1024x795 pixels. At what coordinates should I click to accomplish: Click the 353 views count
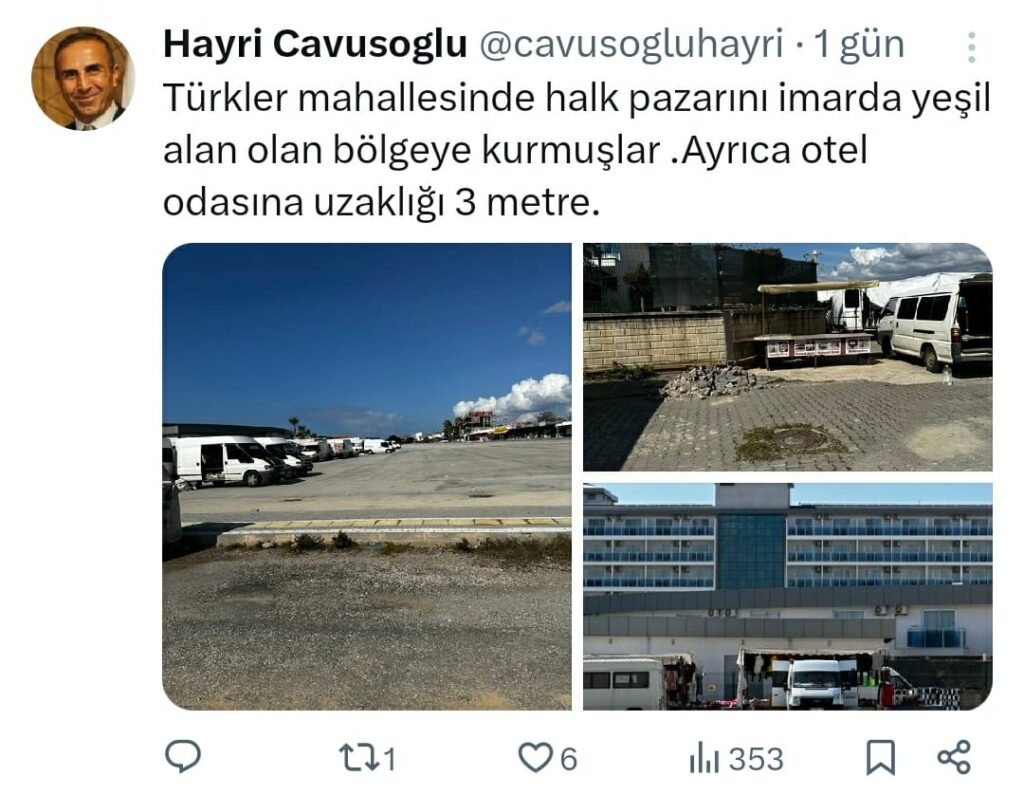point(756,759)
